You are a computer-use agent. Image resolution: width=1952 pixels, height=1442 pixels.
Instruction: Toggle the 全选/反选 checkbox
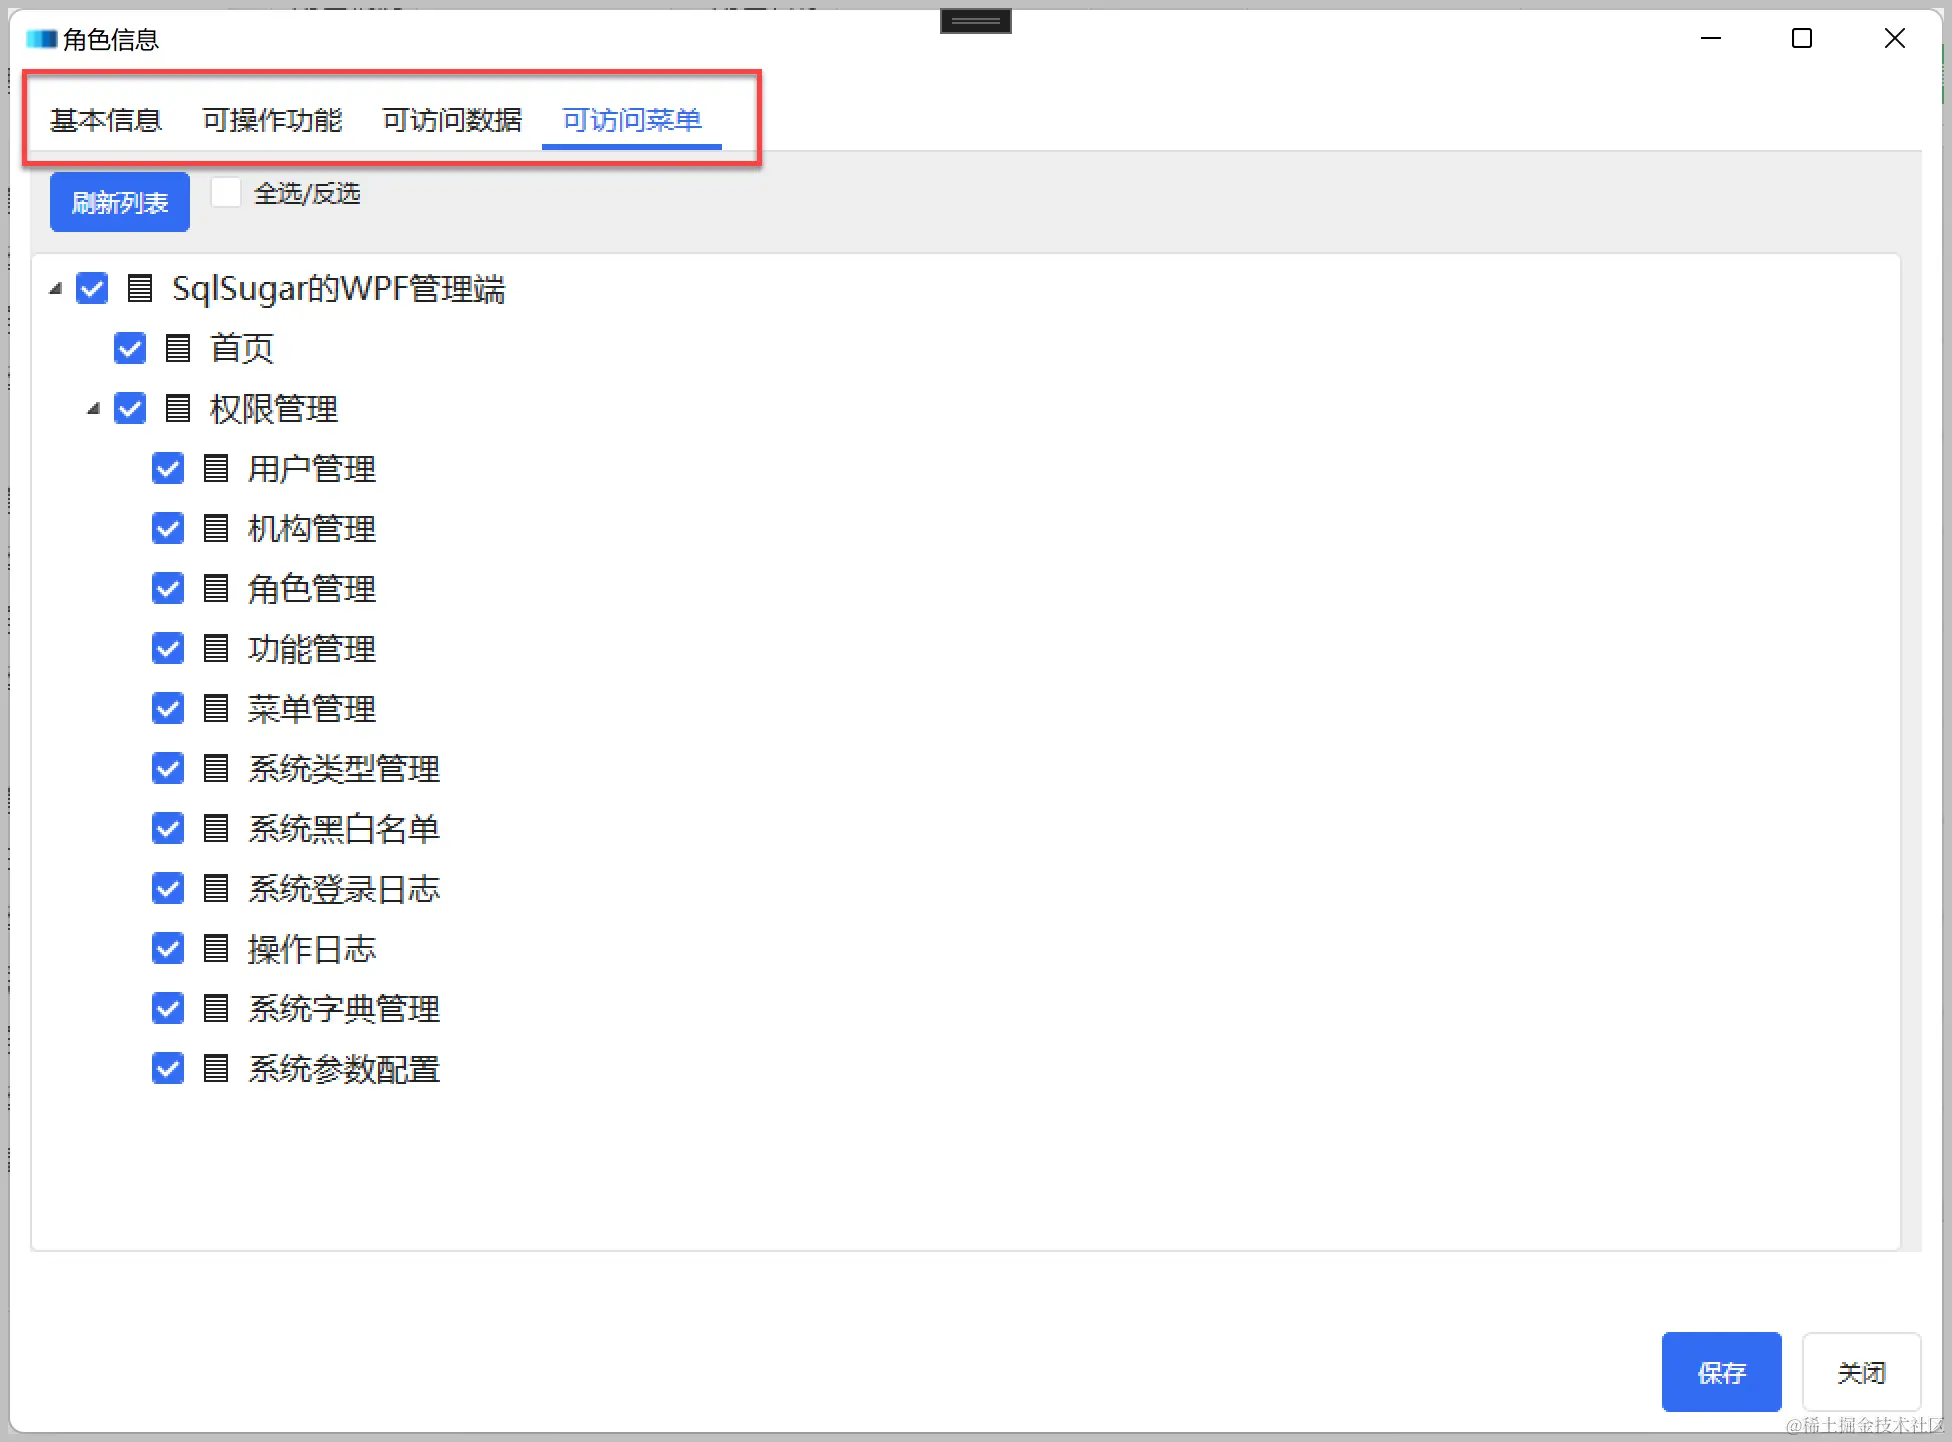click(226, 192)
